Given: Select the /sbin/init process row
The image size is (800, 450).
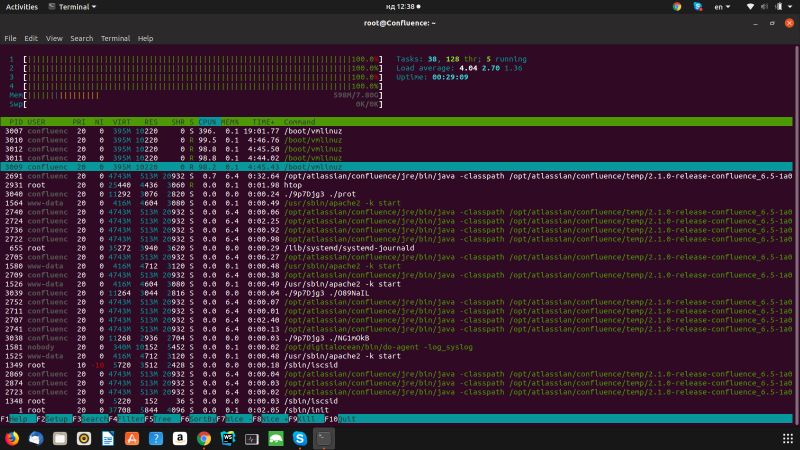Looking at the screenshot, I should tap(396, 410).
